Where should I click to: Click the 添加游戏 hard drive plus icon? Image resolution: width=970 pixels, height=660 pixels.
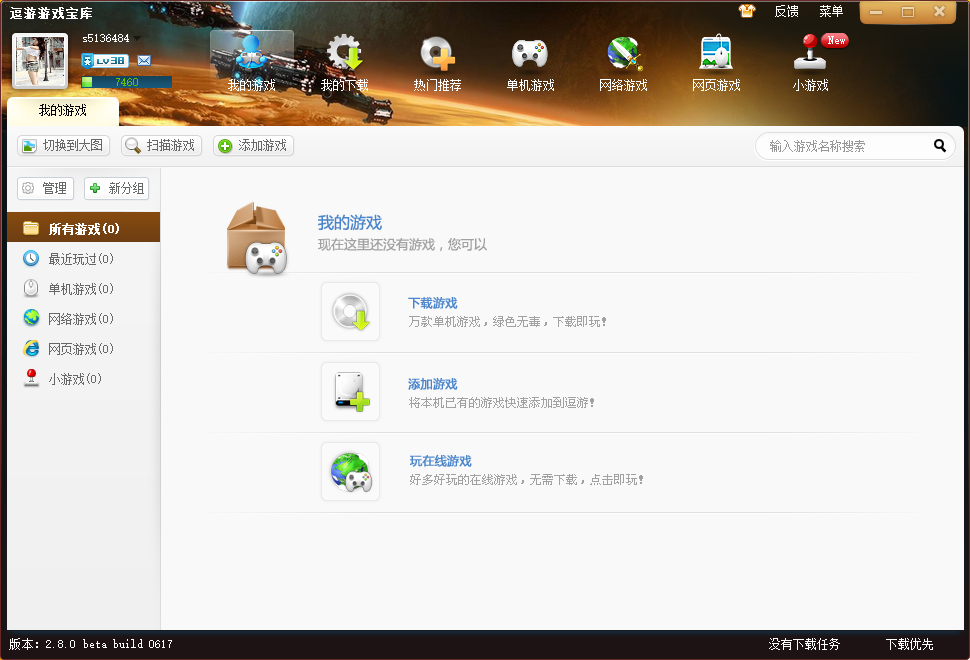350,392
